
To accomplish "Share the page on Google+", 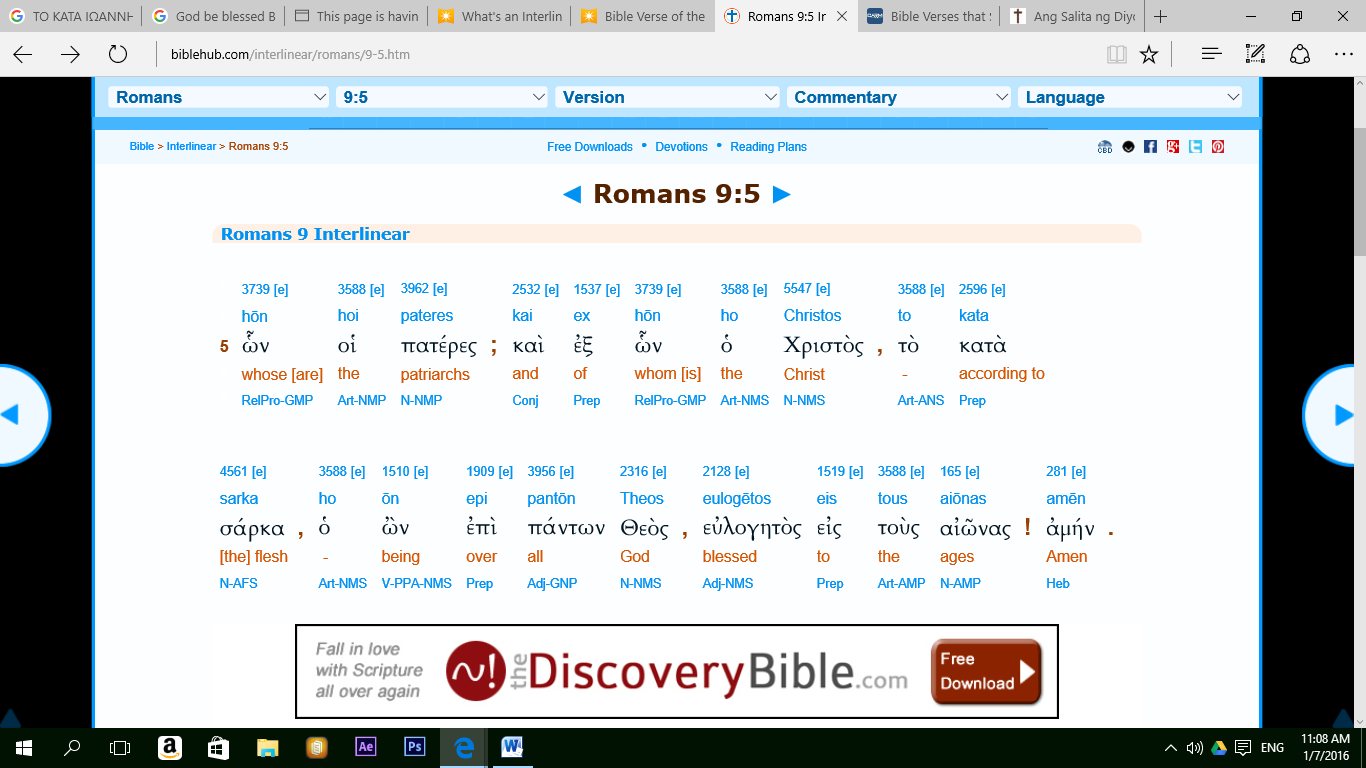I will pyautogui.click(x=1173, y=146).
